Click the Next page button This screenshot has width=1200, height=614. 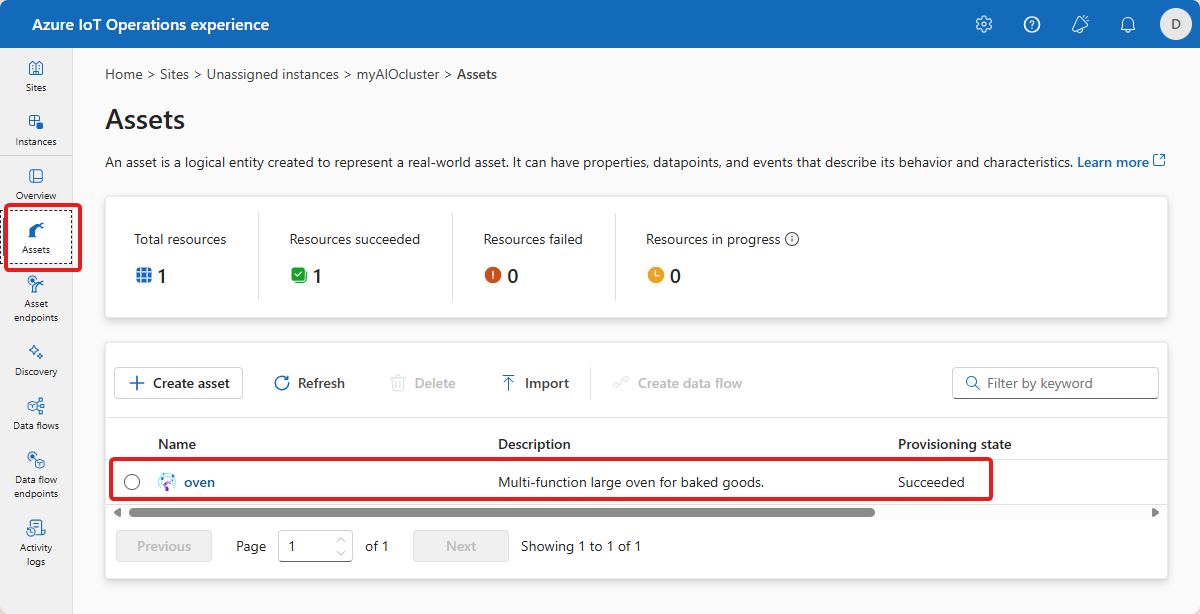tap(461, 546)
